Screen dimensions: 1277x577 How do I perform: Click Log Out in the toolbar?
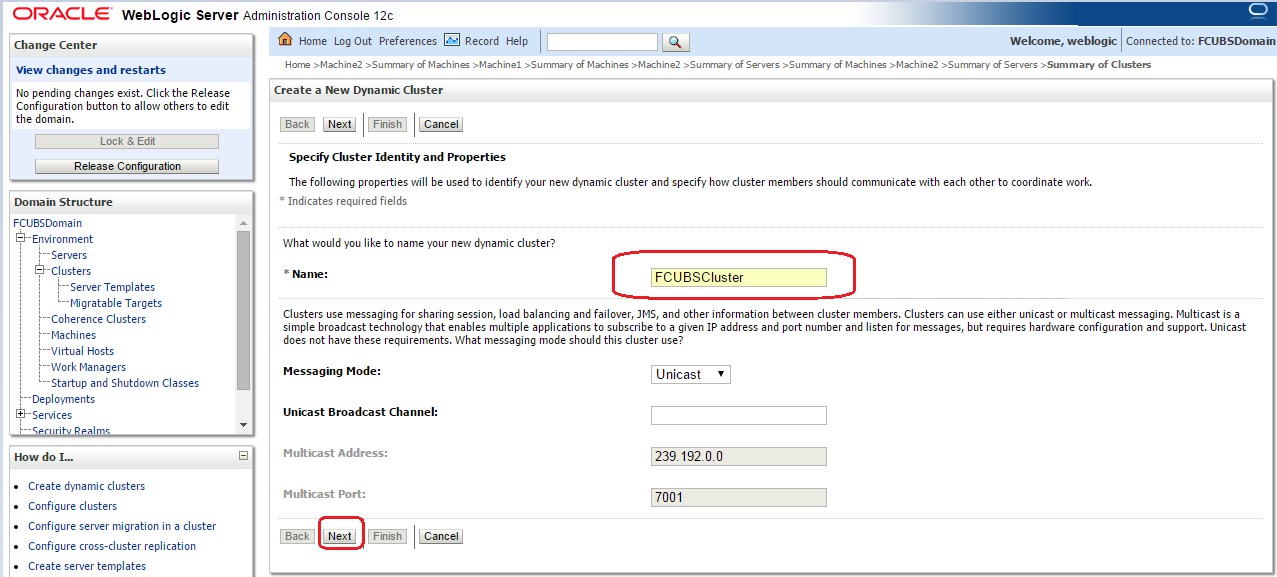[x=353, y=41]
